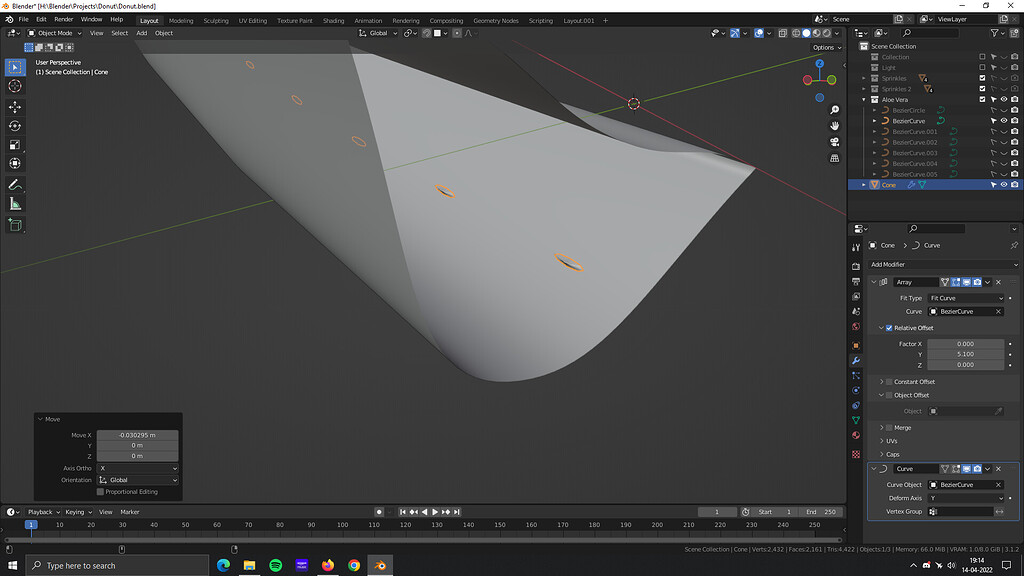
Task: Open the Particle properties tab
Action: tap(856, 376)
